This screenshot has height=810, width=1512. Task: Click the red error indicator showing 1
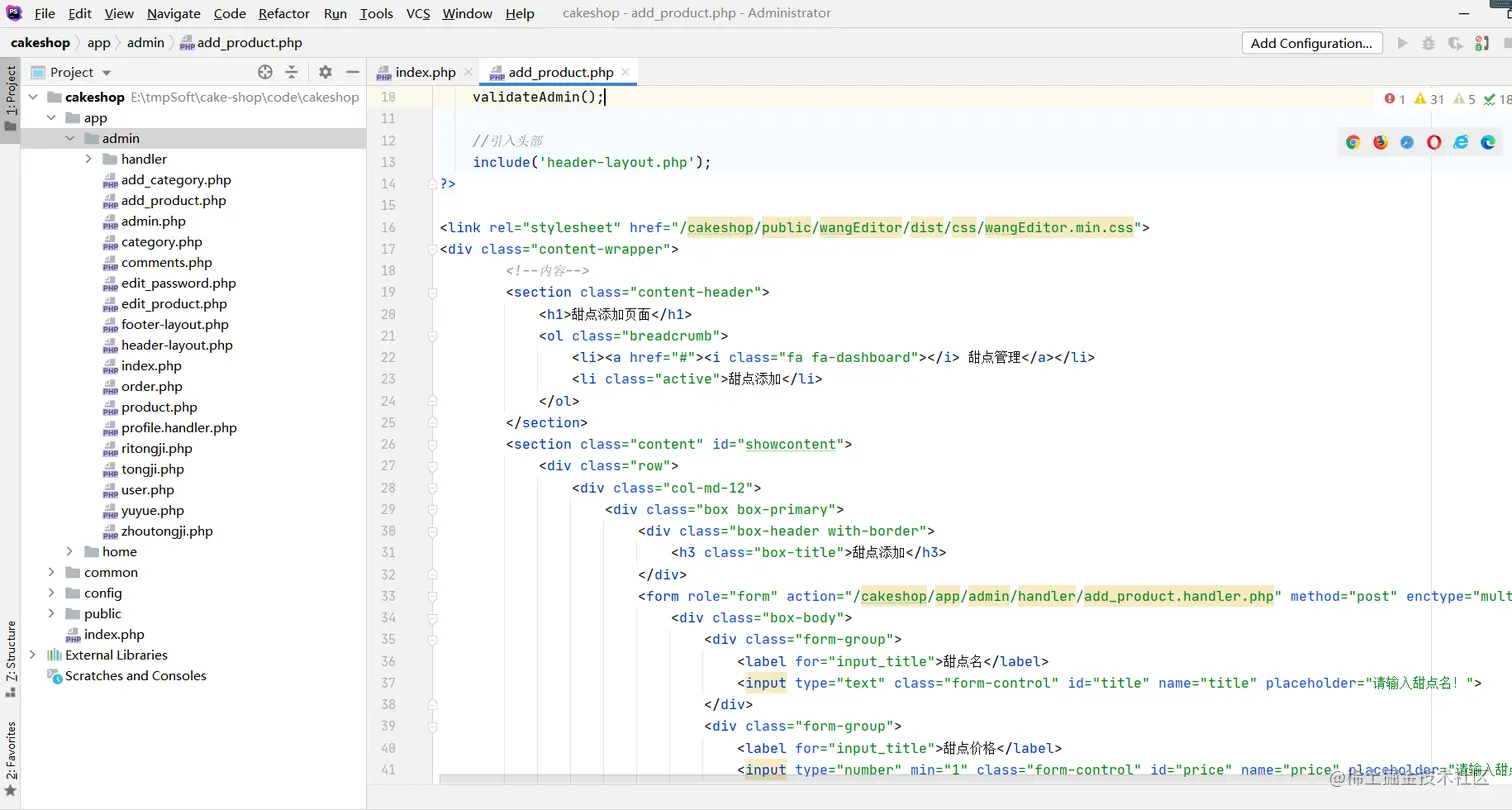point(1395,99)
